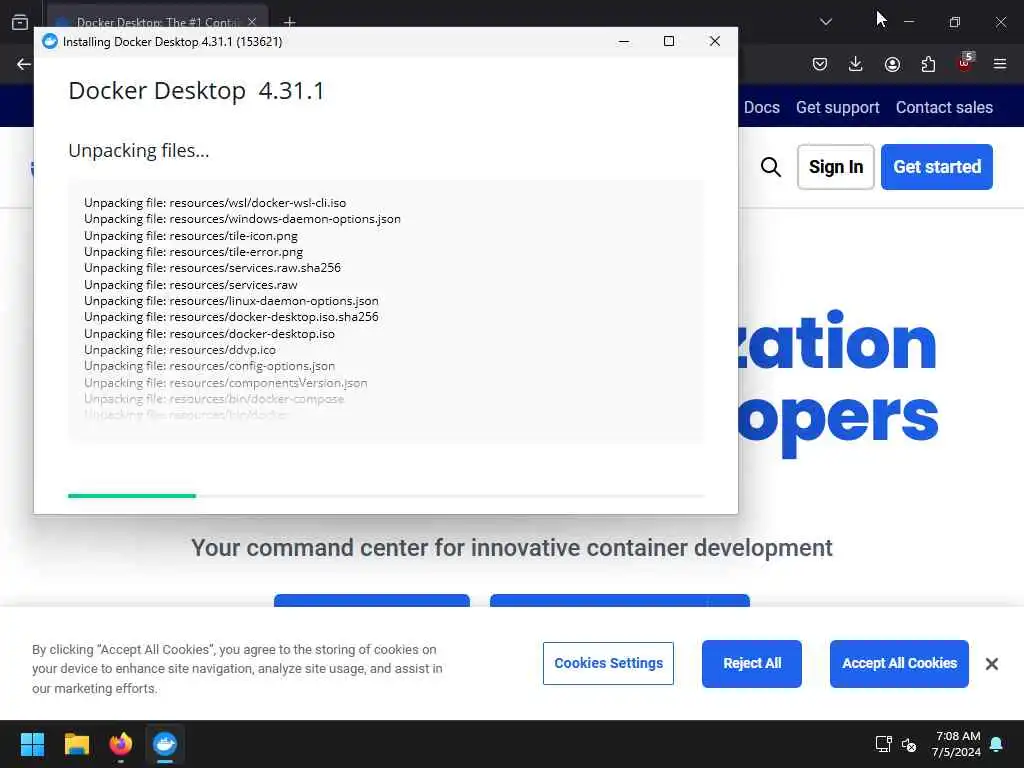This screenshot has height=768, width=1024.
Task: Minimize the Docker Desktop installer window
Action: (x=624, y=42)
